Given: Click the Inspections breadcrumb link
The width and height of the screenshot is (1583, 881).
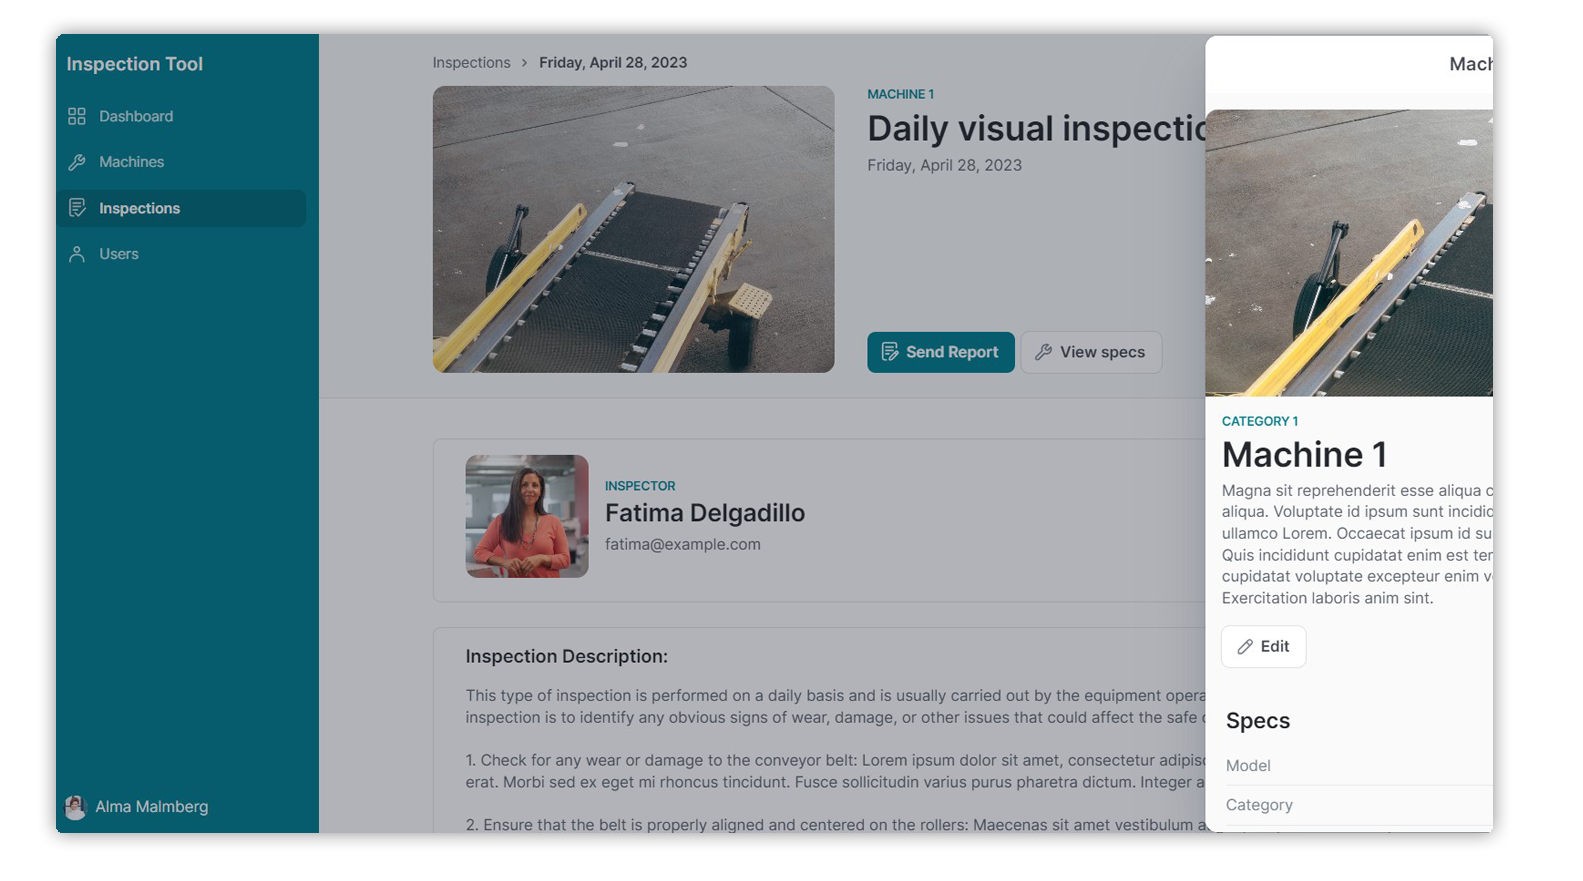Looking at the screenshot, I should (471, 62).
